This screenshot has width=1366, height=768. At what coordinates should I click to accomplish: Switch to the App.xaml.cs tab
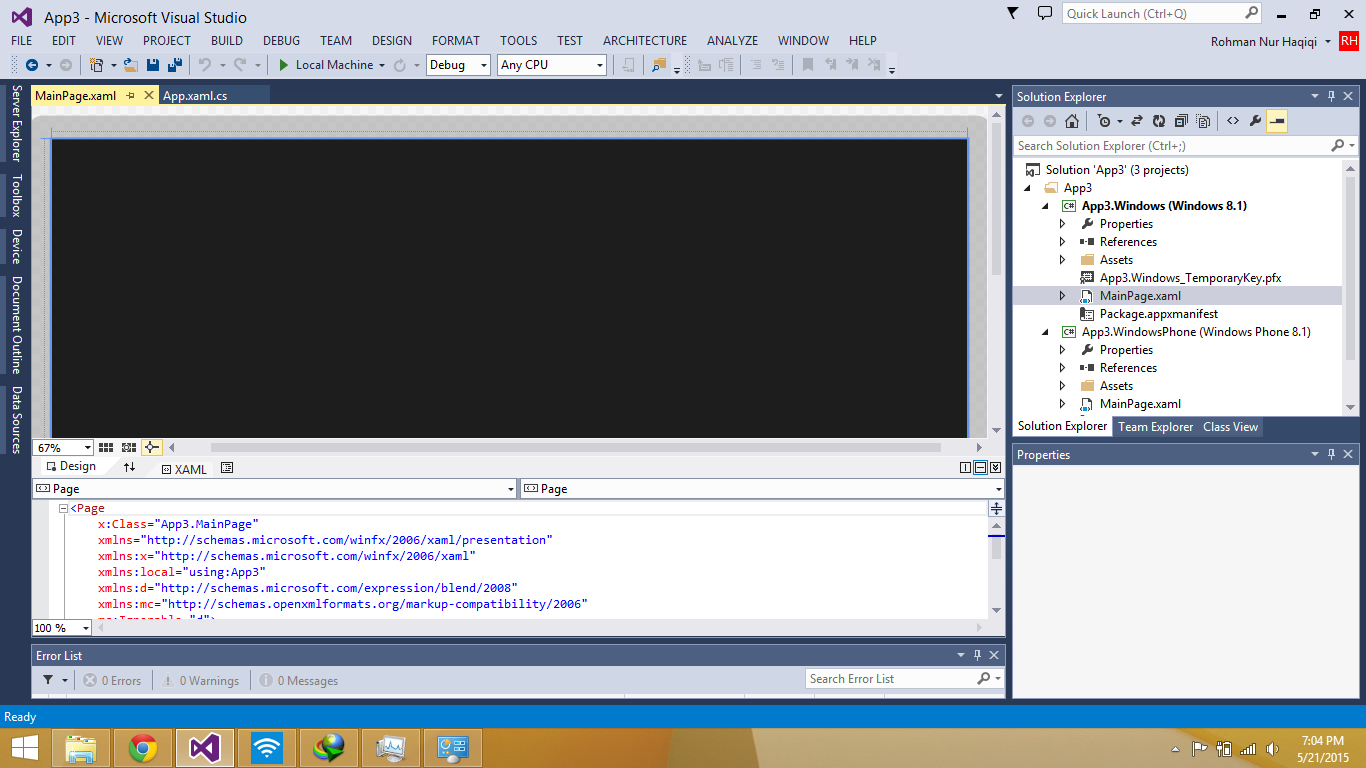(195, 96)
